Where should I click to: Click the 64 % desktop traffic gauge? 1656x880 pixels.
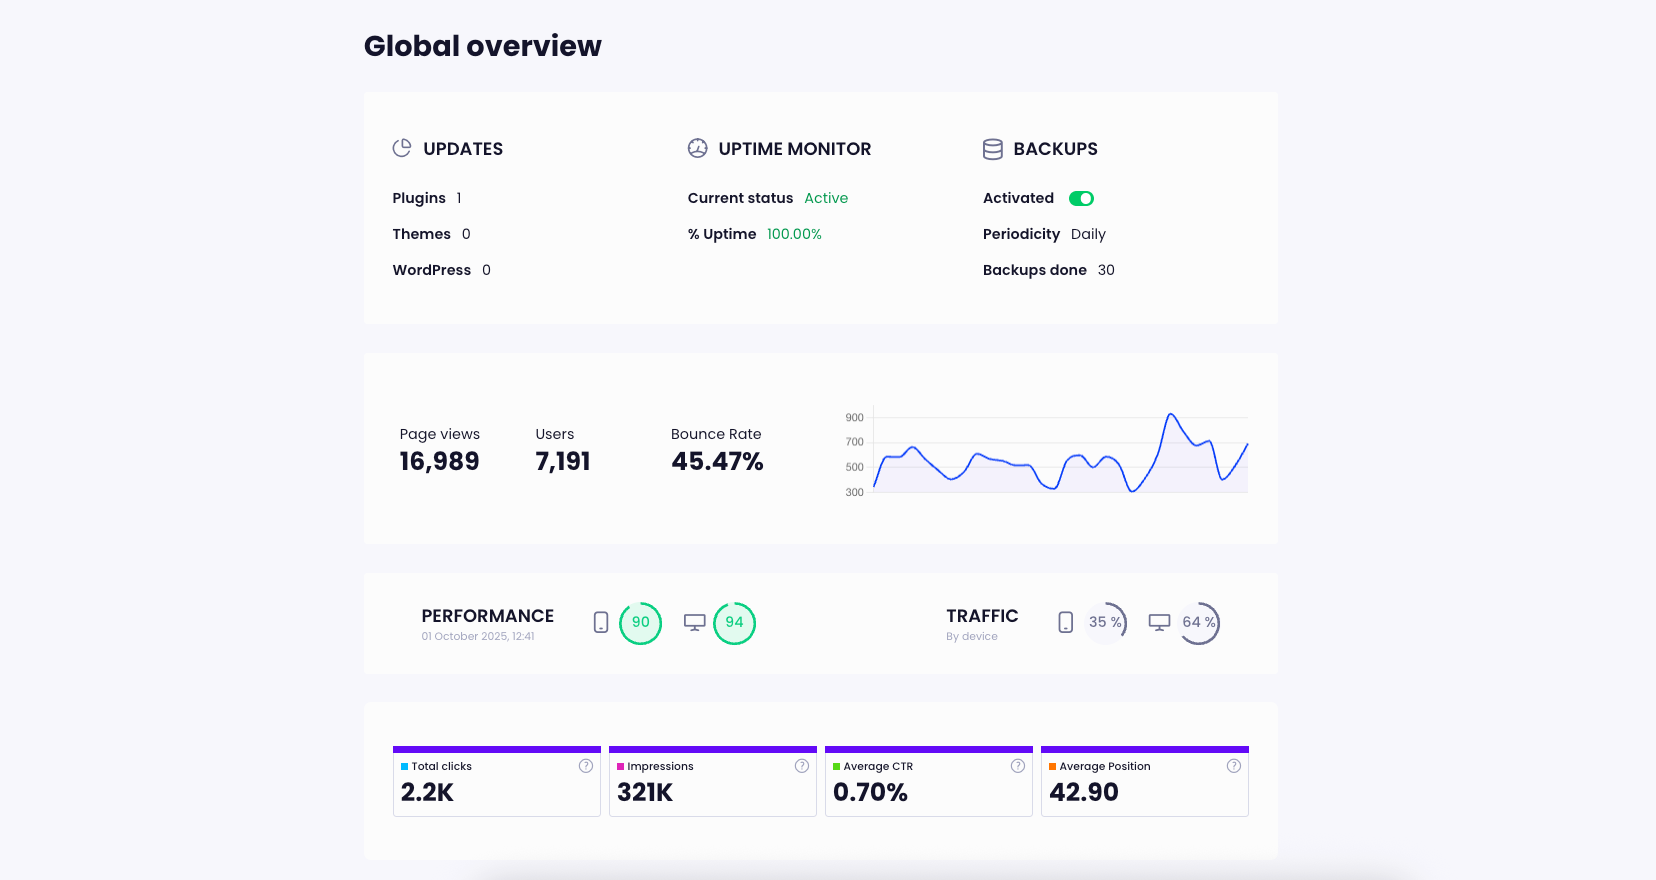click(1199, 623)
